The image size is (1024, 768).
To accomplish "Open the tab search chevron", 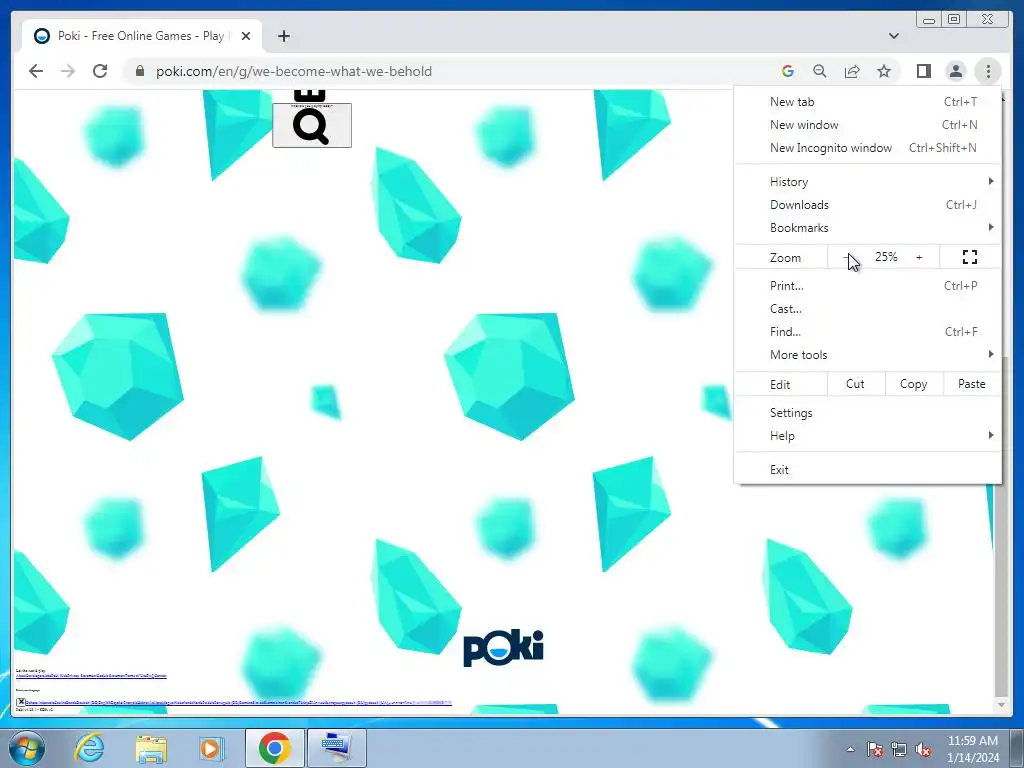I will pyautogui.click(x=893, y=36).
